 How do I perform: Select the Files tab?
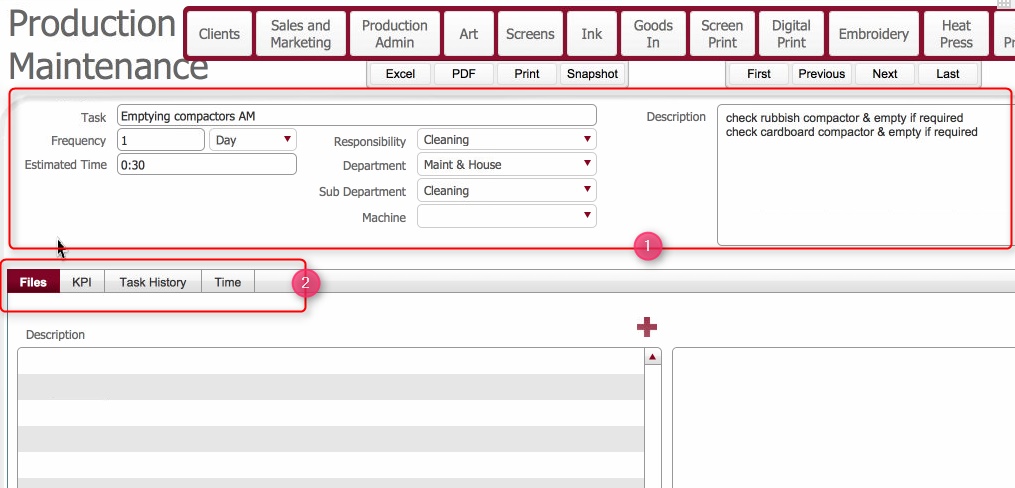point(33,282)
